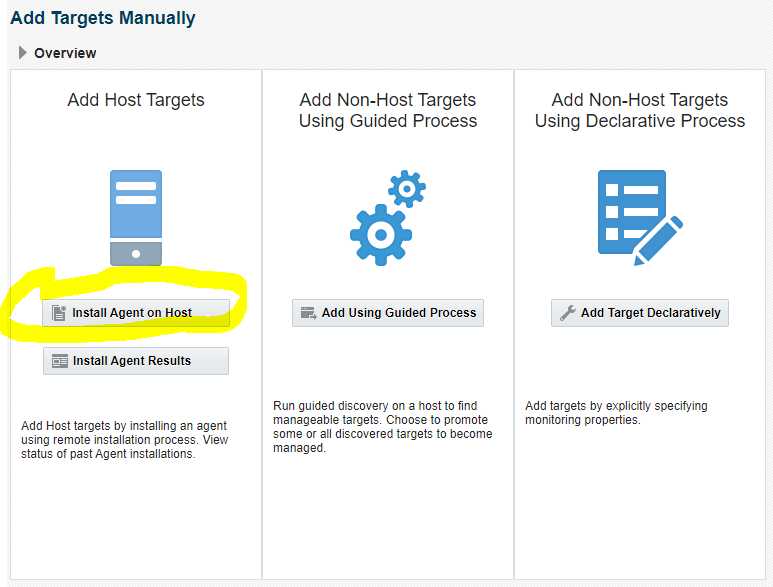Viewport: 773px width, 587px height.
Task: Click the wrench icon on Add Target Declaratively
Action: point(568,313)
